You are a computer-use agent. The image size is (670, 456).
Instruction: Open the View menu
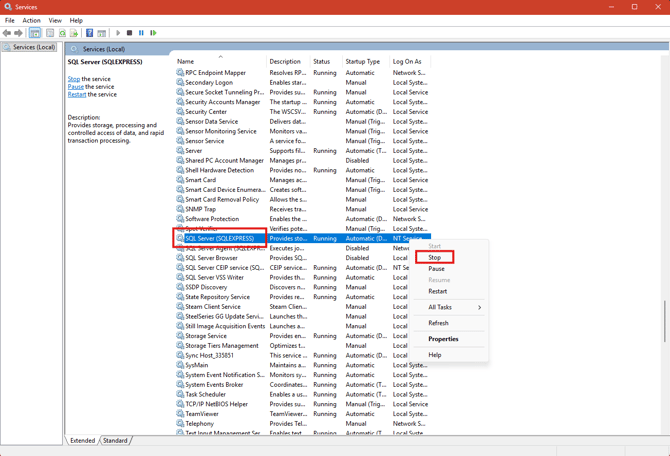click(x=55, y=20)
